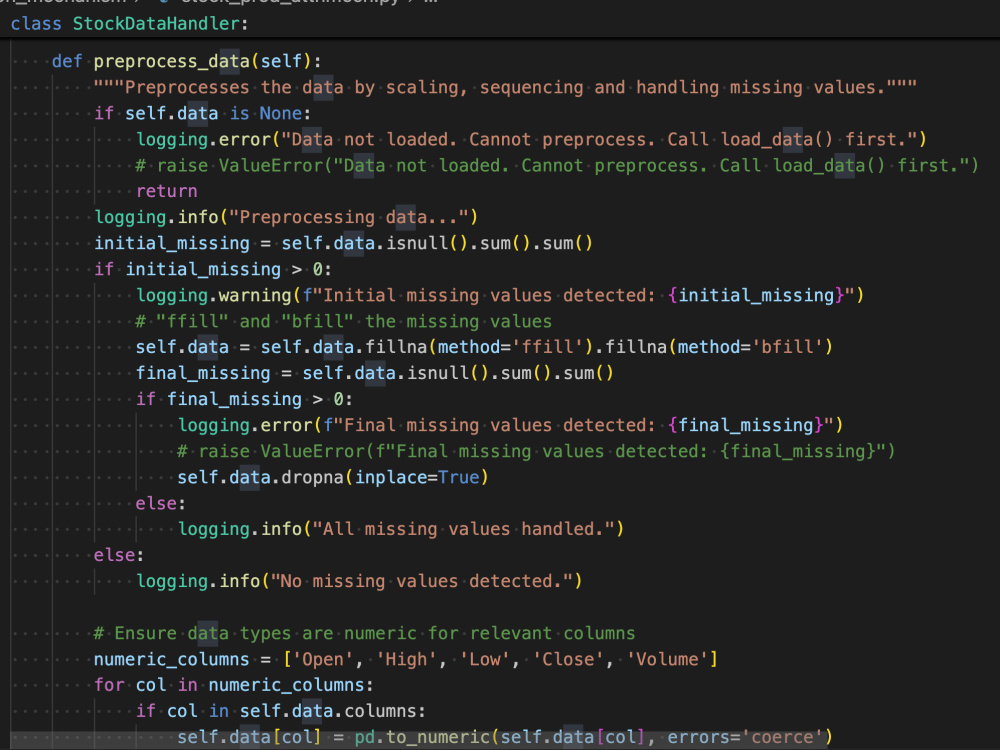This screenshot has height=750, width=1000.
Task: Click the 'Close' string in the numeric_columns list
Action: click(x=568, y=659)
